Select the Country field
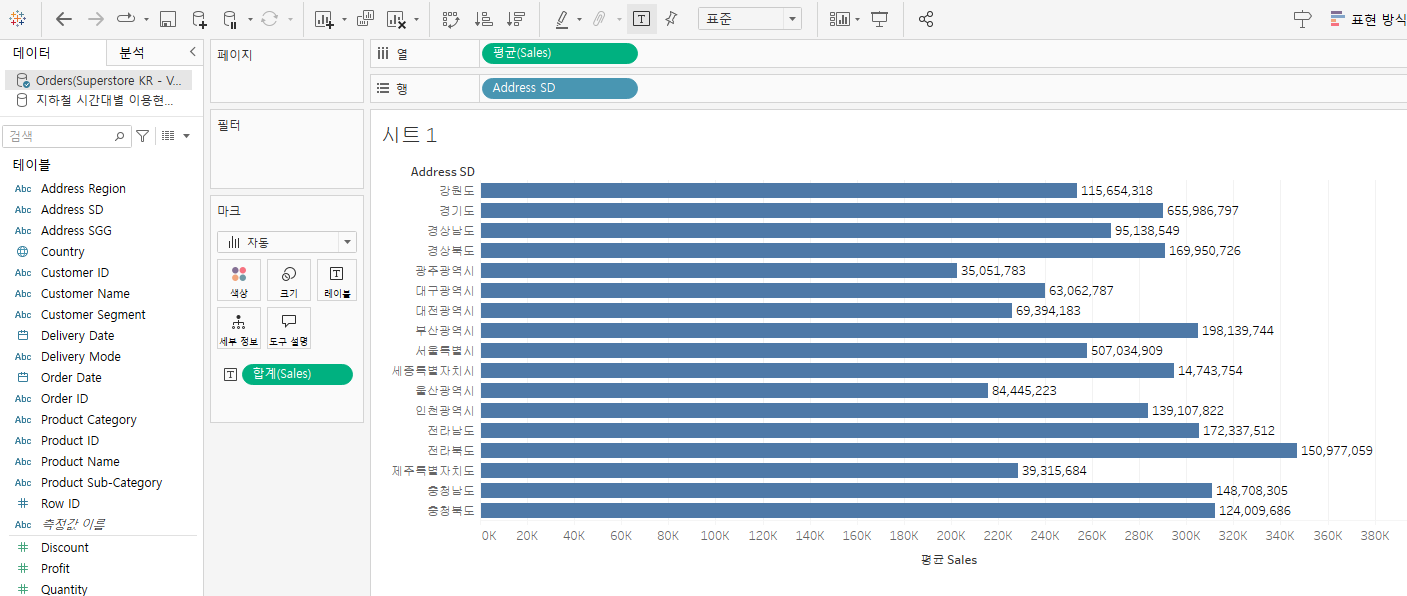This screenshot has width=1407, height=596. 63,252
